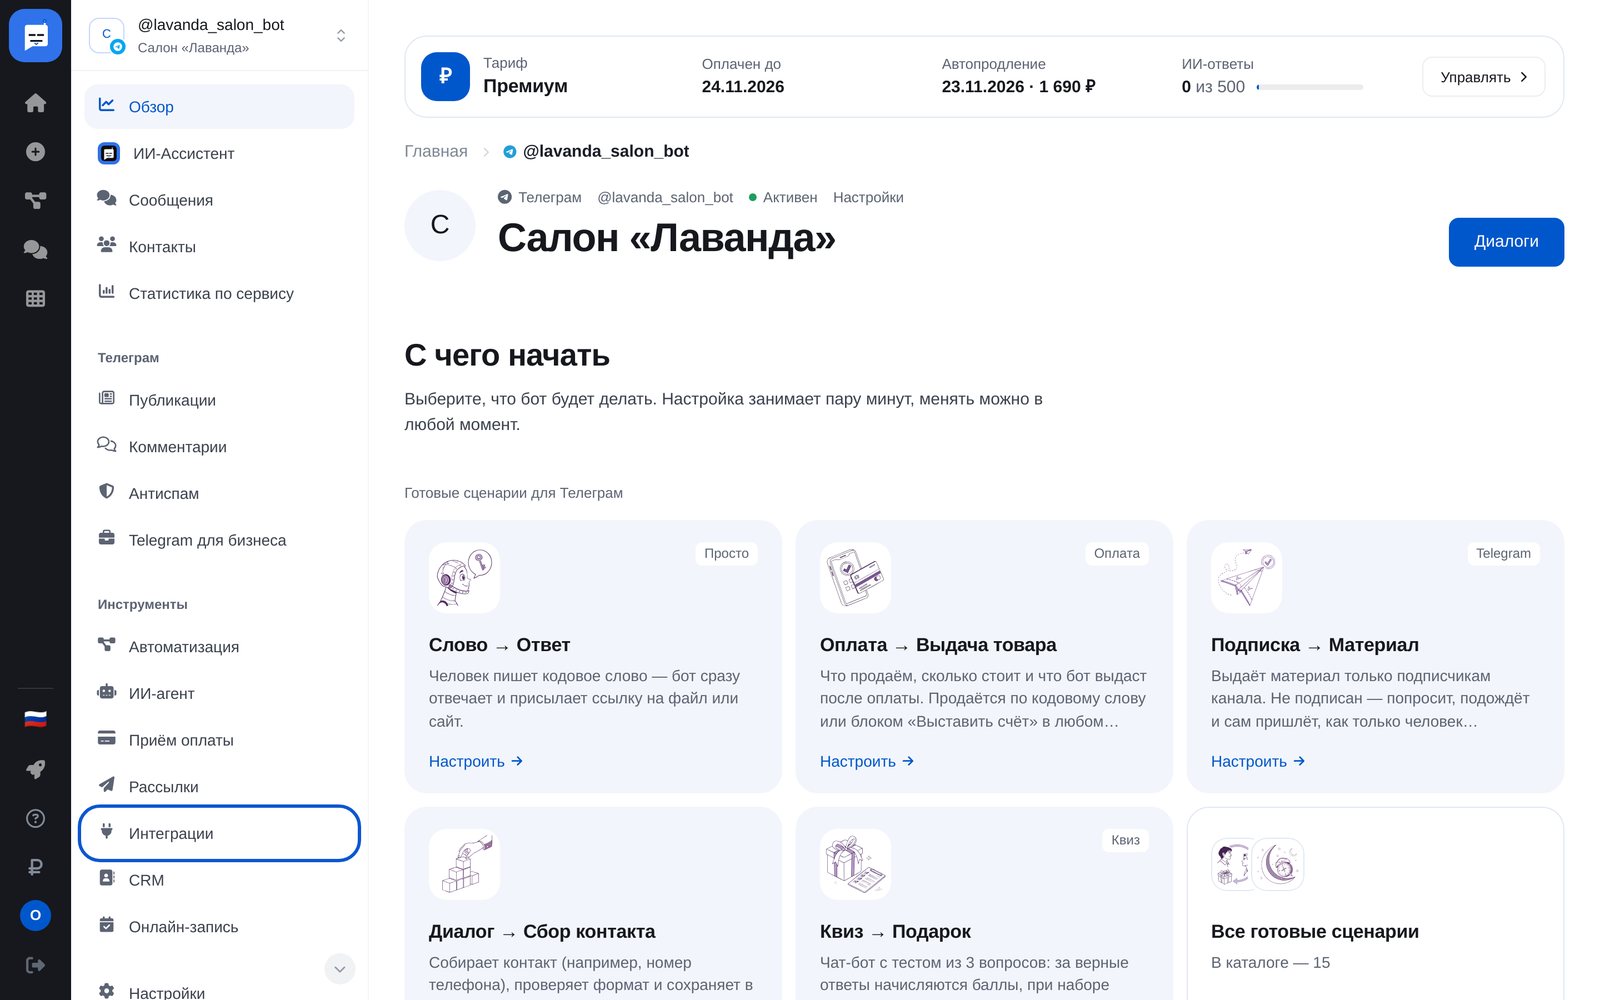This screenshot has height=1000, width=1600.
Task: Click the blue ruble tariff icon
Action: coord(445,76)
